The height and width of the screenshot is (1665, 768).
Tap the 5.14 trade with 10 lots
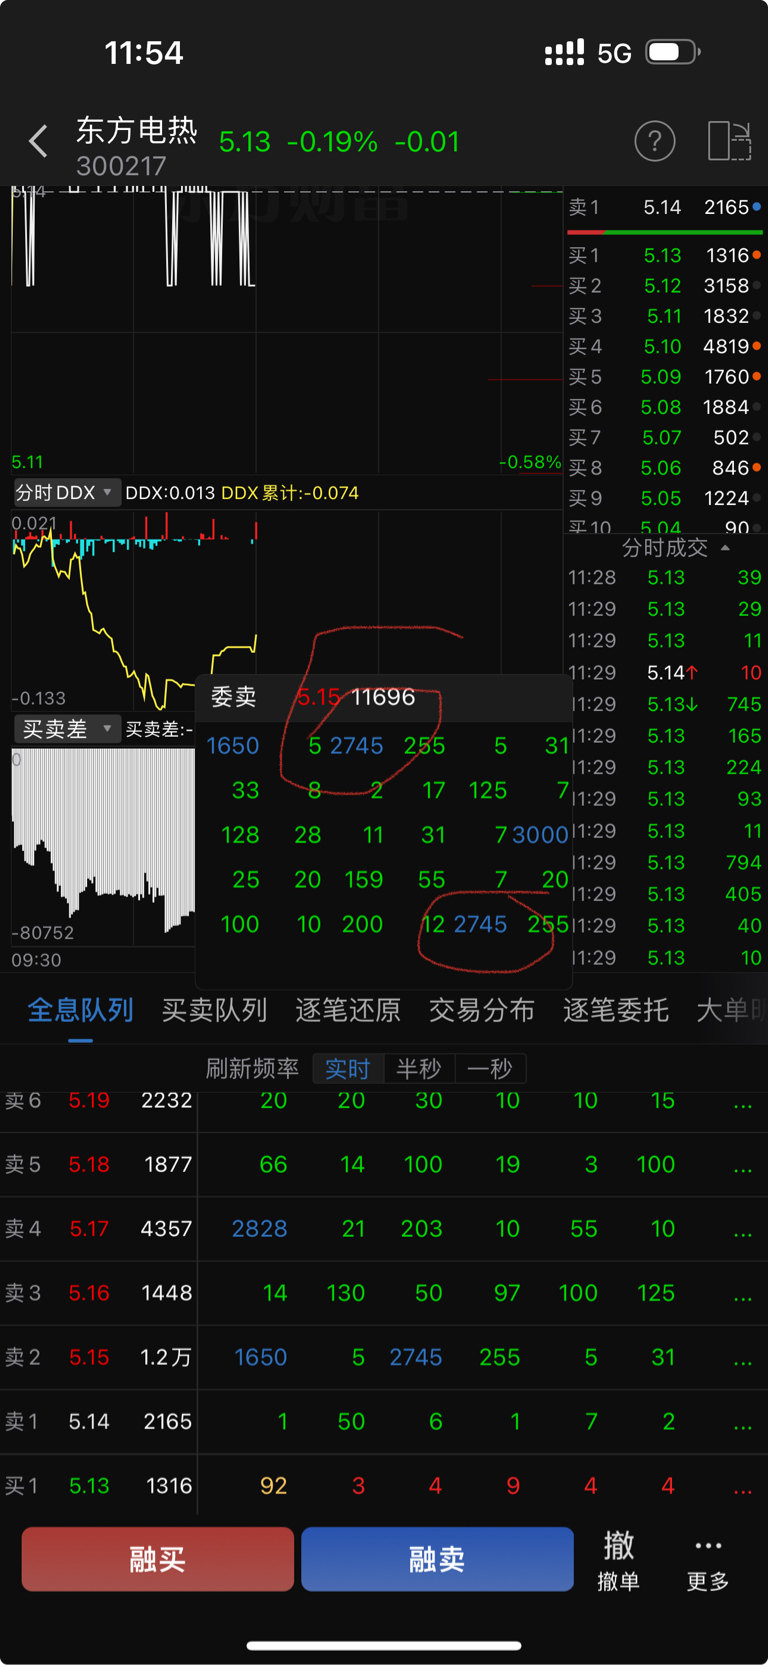[665, 673]
